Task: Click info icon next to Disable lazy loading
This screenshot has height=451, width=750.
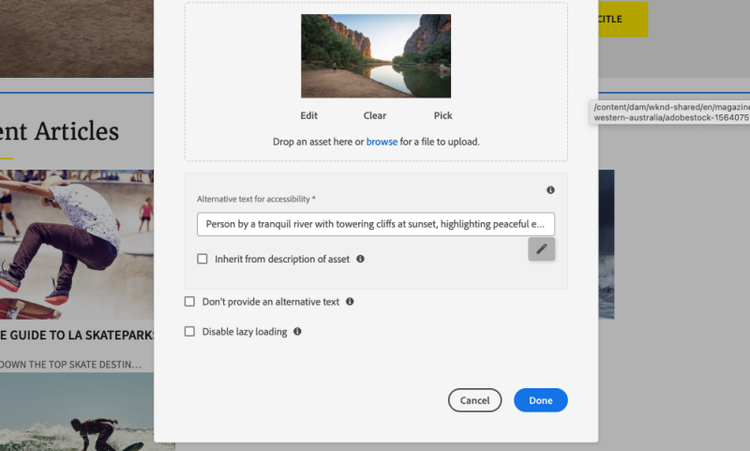Action: tap(297, 332)
